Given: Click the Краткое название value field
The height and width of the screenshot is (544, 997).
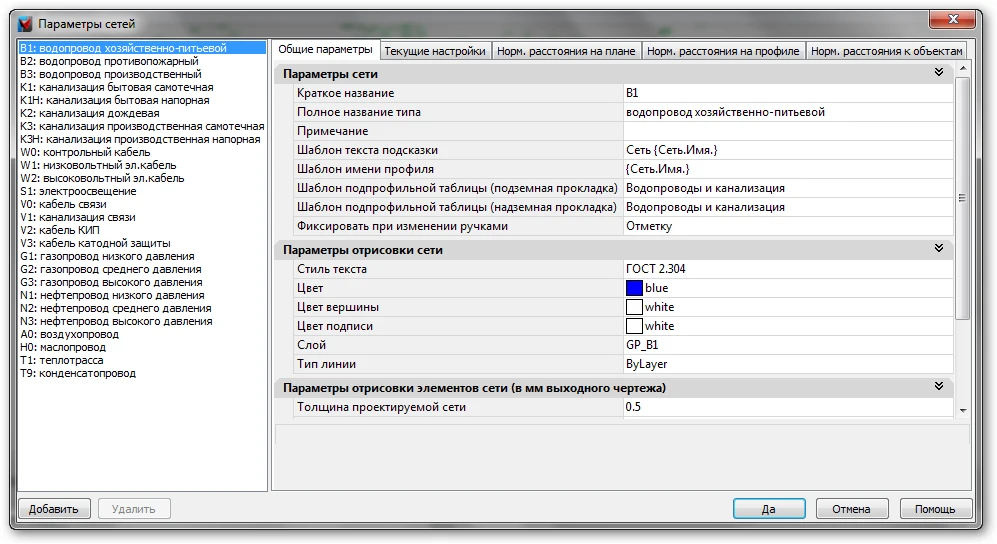Looking at the screenshot, I should coord(787,93).
